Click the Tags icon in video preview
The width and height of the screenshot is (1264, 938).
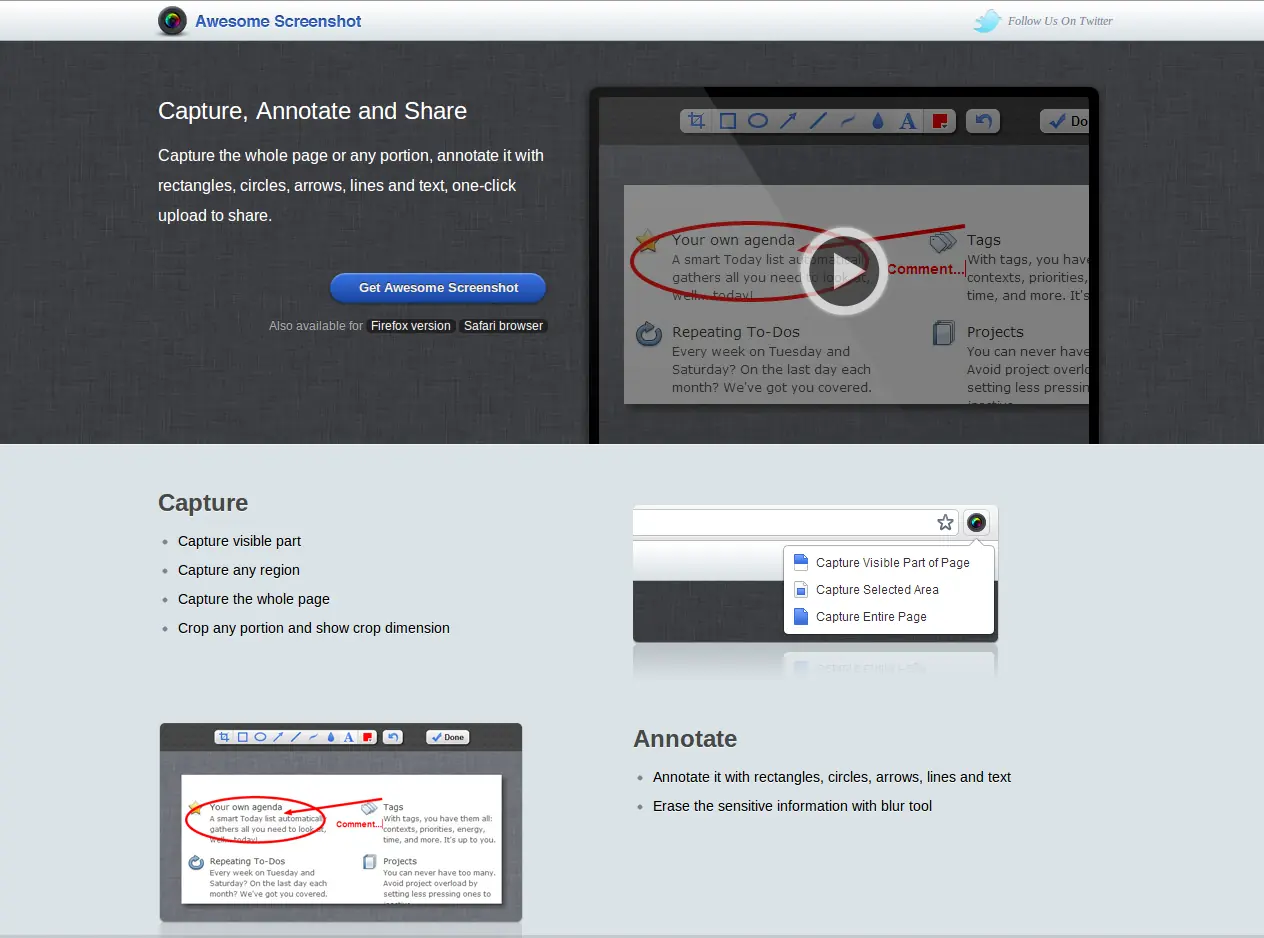943,241
